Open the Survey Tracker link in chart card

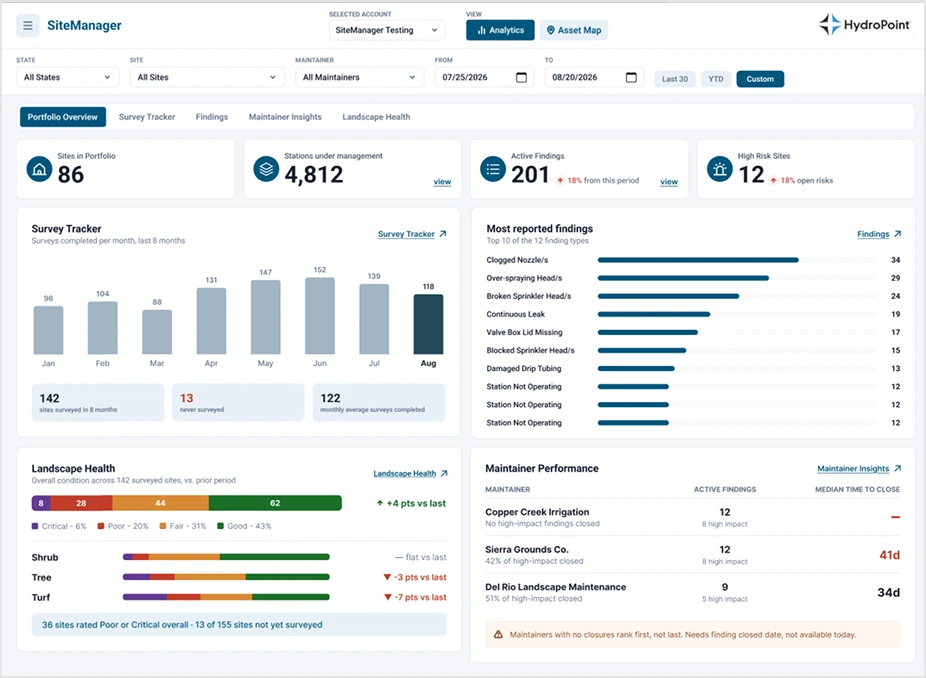[x=406, y=234]
